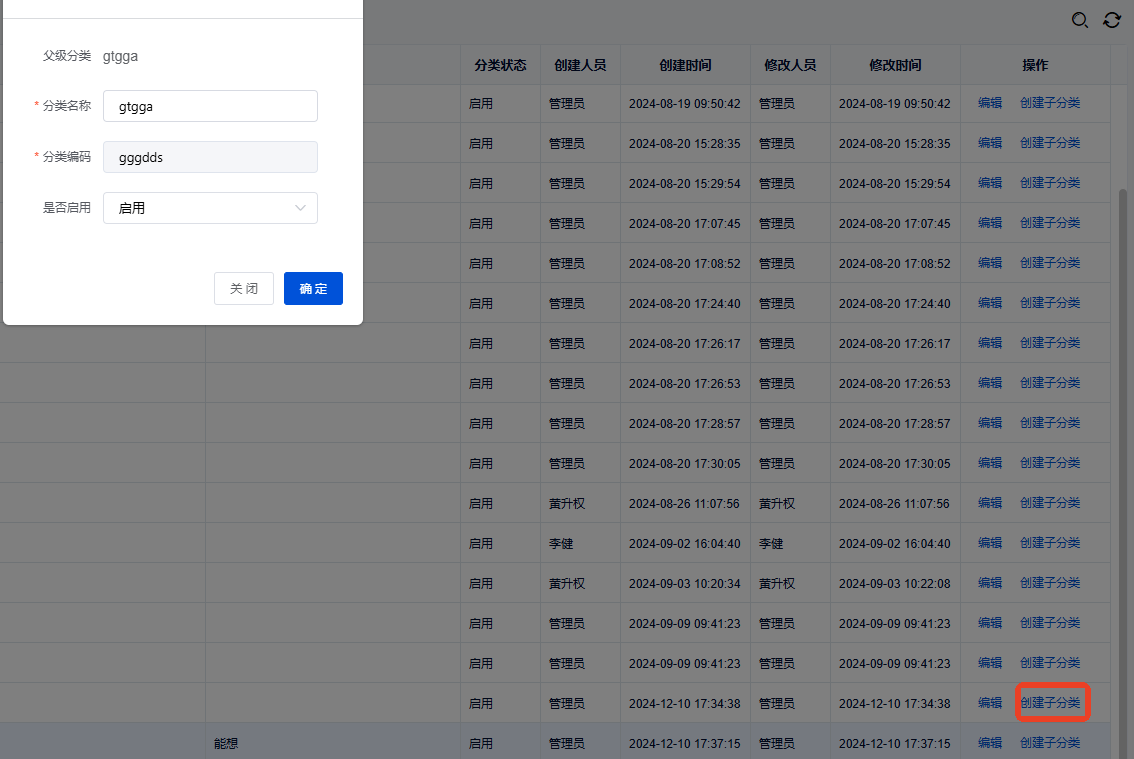Click the 分类状态 column header
The image size is (1134, 759).
point(500,65)
